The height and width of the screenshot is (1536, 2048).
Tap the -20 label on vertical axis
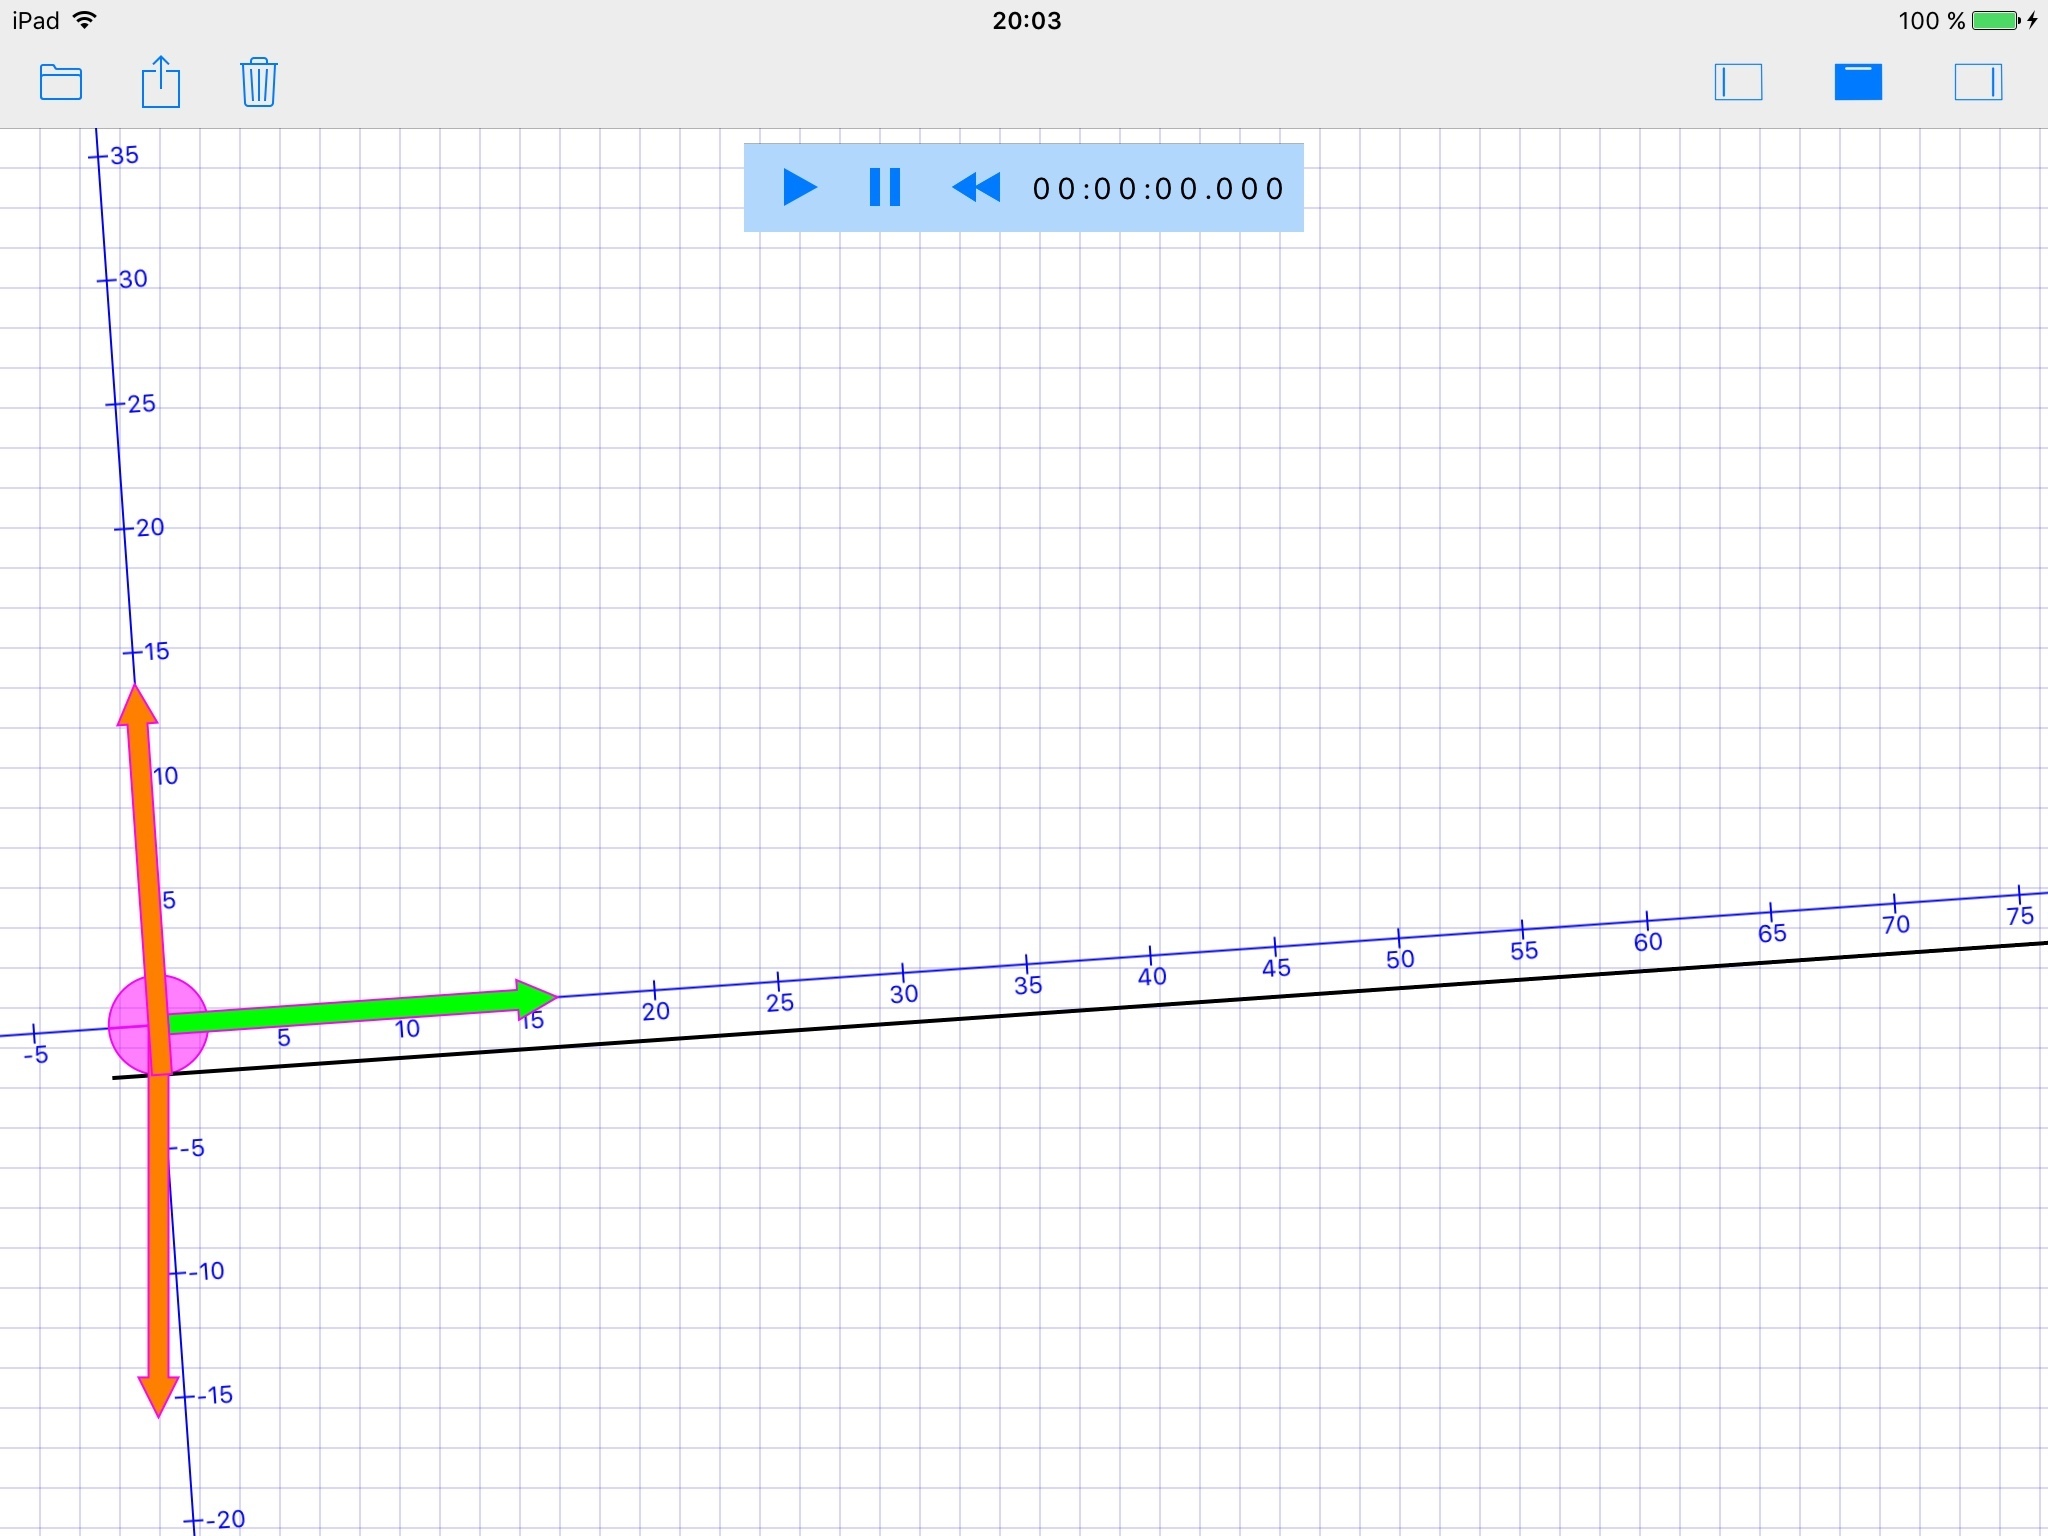[225, 1519]
